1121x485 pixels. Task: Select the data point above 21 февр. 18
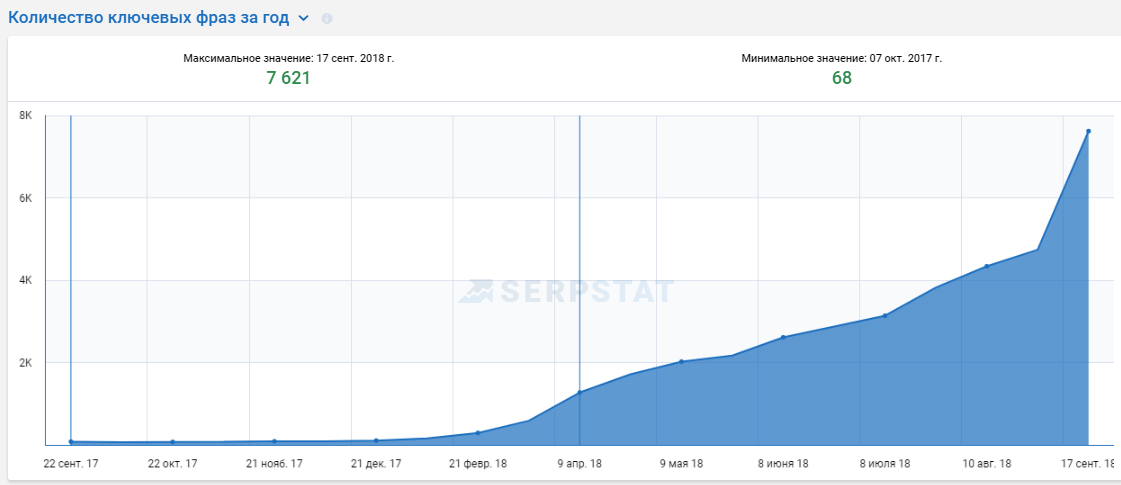pos(478,433)
